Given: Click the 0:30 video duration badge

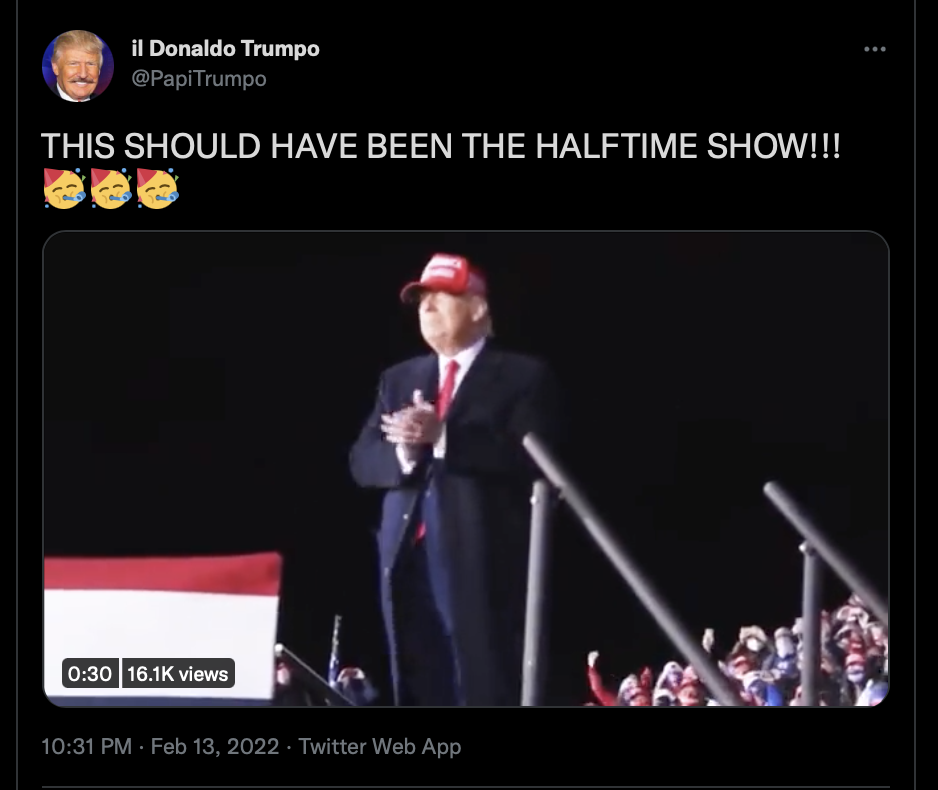Looking at the screenshot, I should (90, 673).
